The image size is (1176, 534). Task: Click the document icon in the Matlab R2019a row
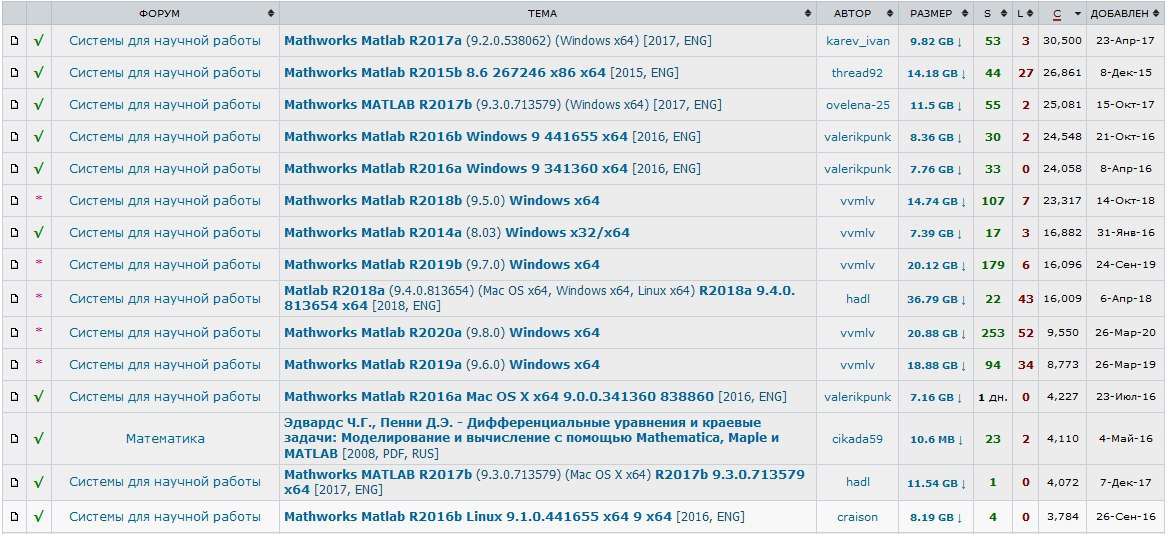pyautogui.click(x=14, y=364)
